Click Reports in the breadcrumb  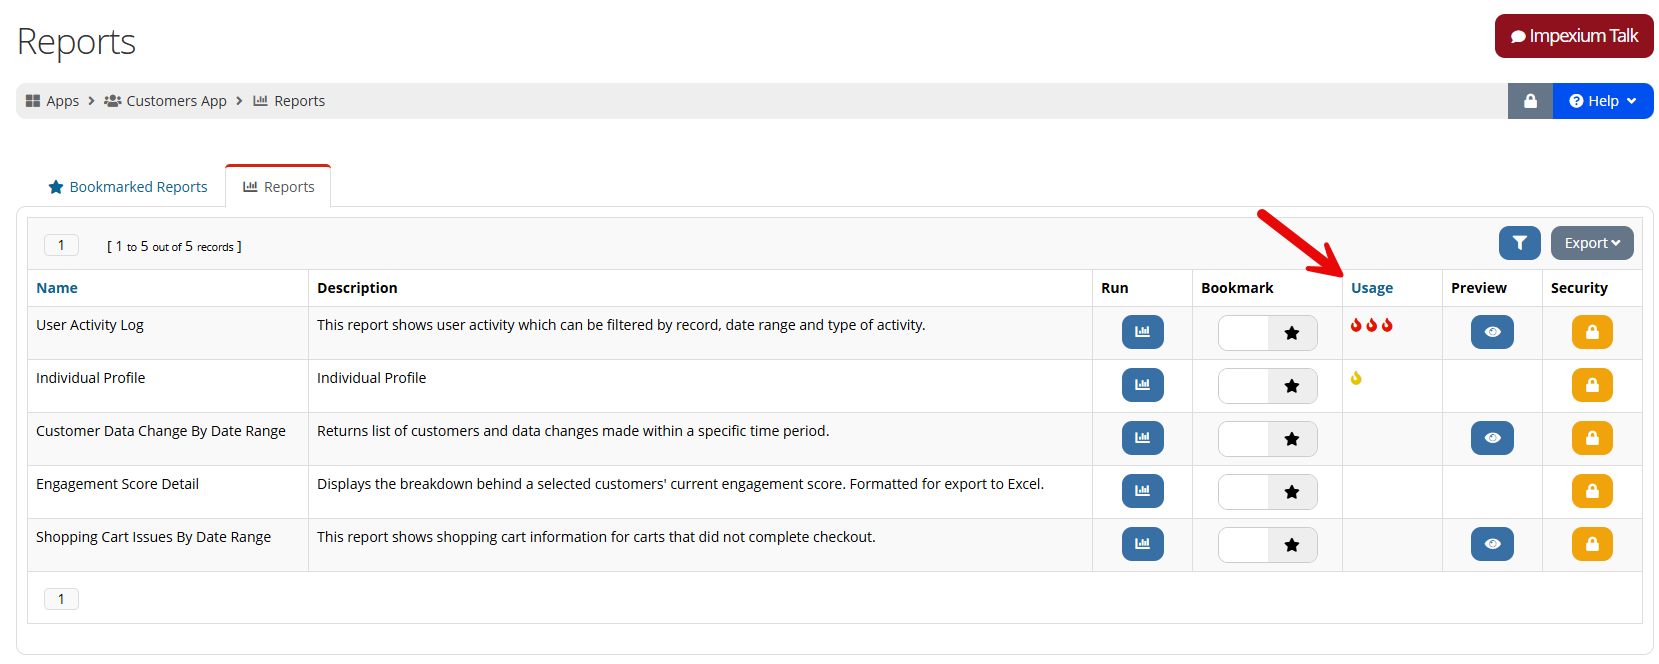(289, 101)
